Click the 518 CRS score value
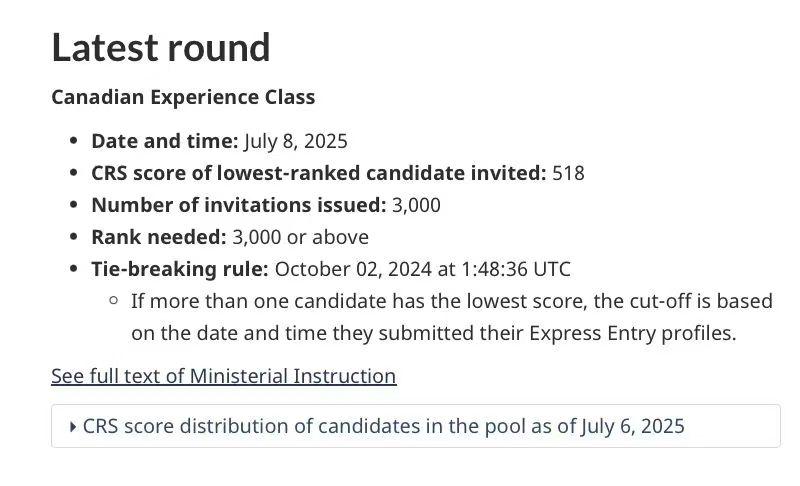The image size is (800, 486). pos(568,173)
